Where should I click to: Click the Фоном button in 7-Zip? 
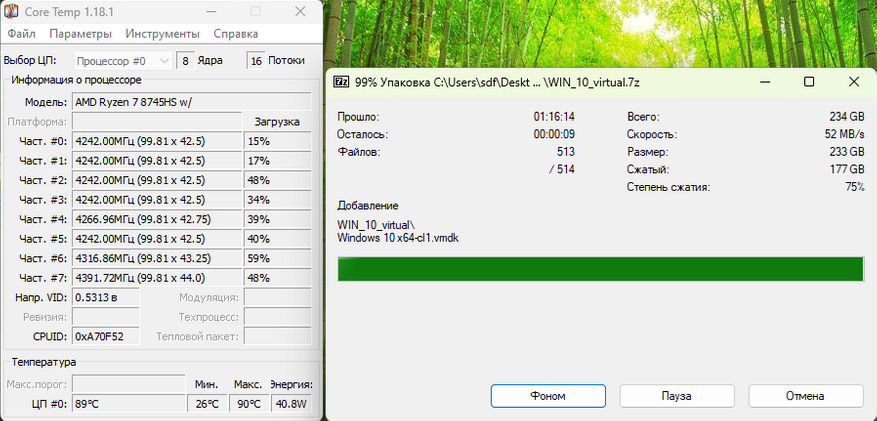[x=548, y=396]
